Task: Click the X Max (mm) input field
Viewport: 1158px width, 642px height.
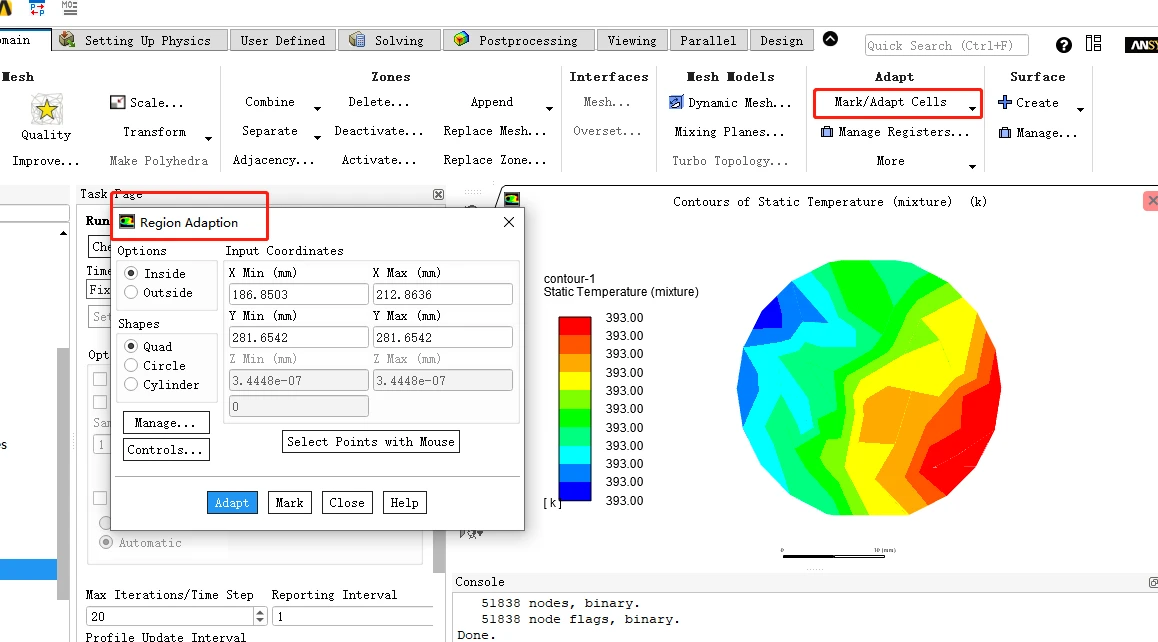Action: (x=442, y=294)
